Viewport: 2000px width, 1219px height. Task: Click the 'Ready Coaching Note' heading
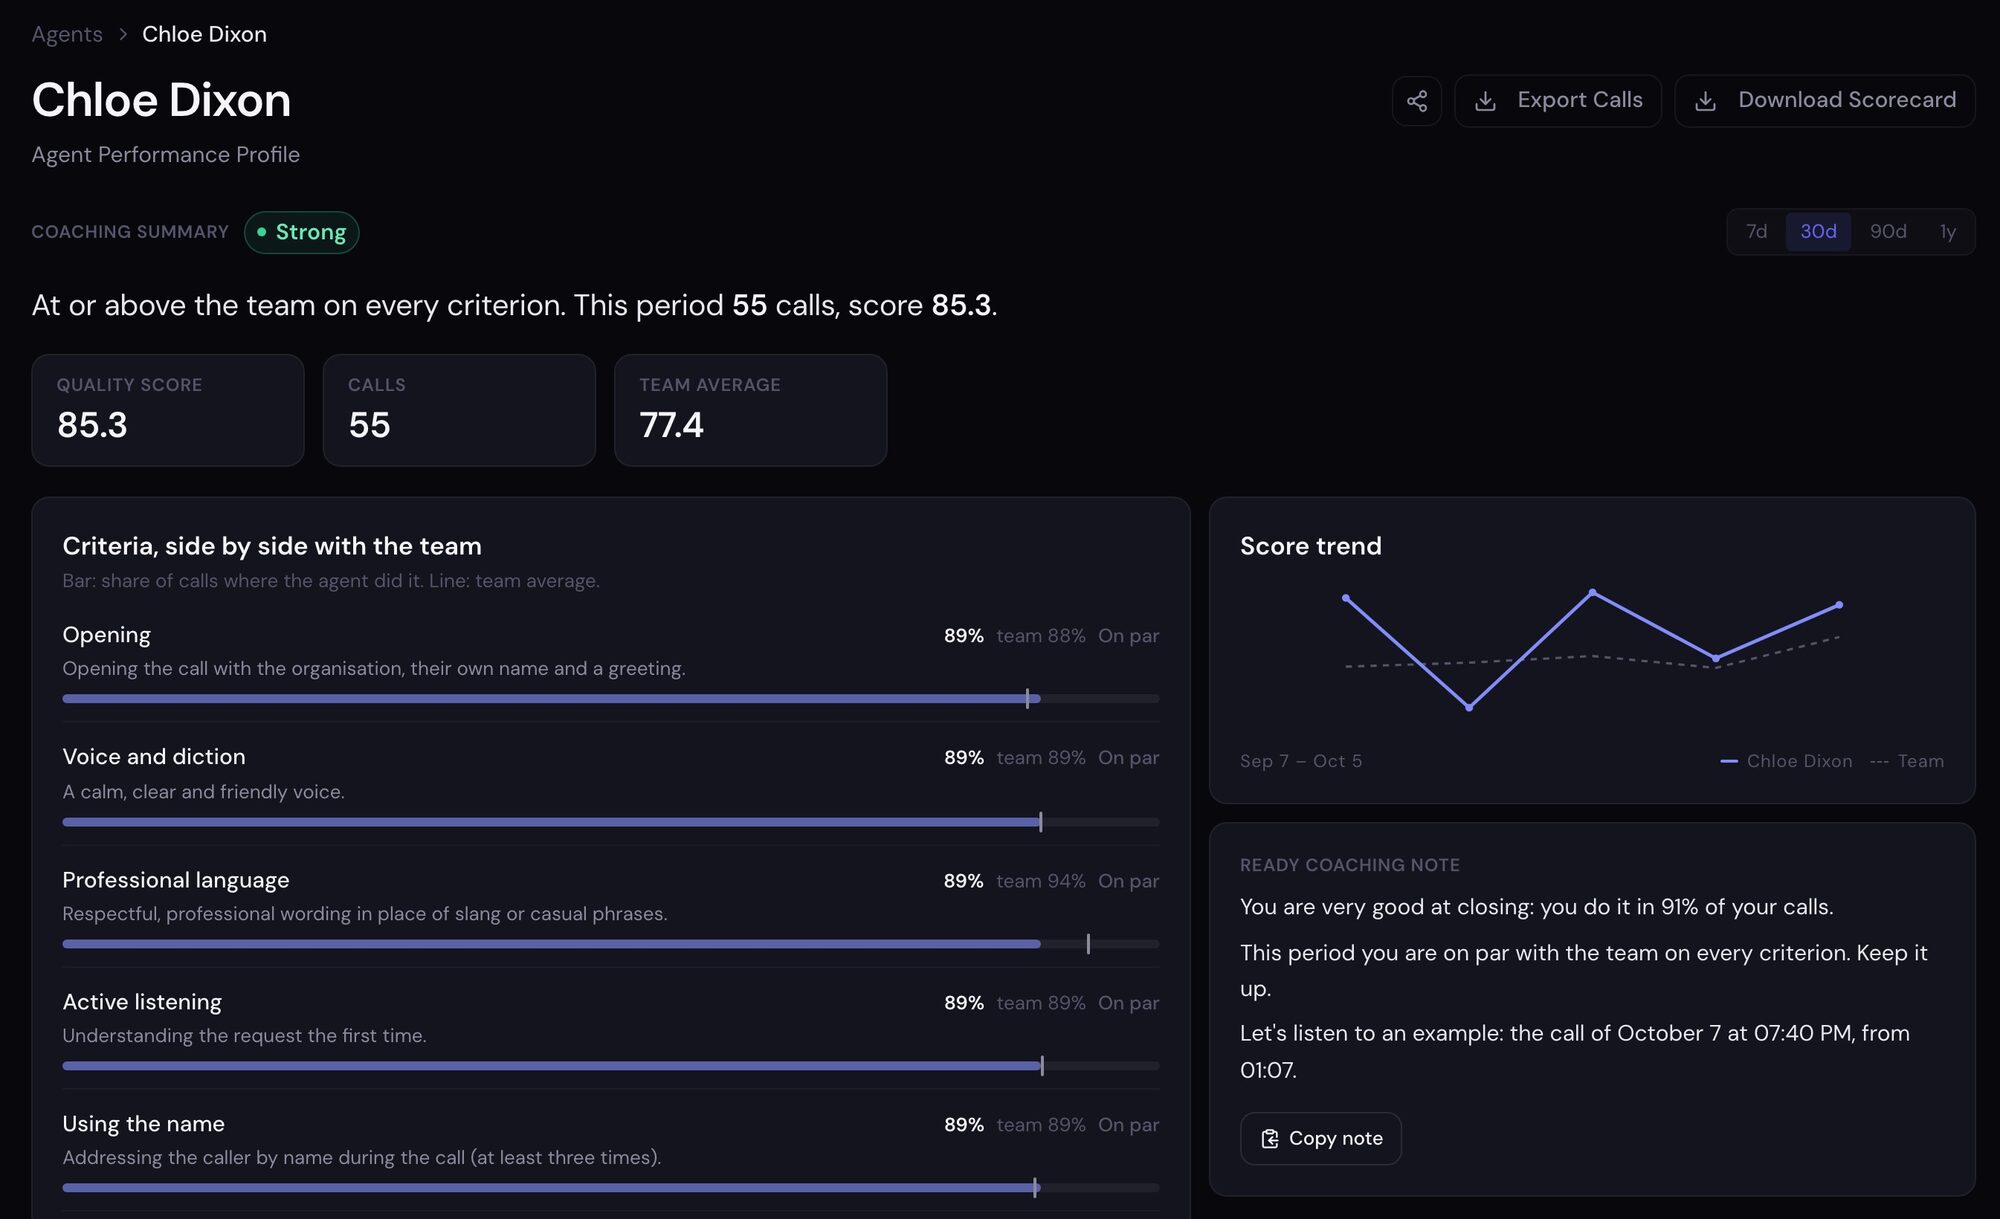pyautogui.click(x=1350, y=865)
